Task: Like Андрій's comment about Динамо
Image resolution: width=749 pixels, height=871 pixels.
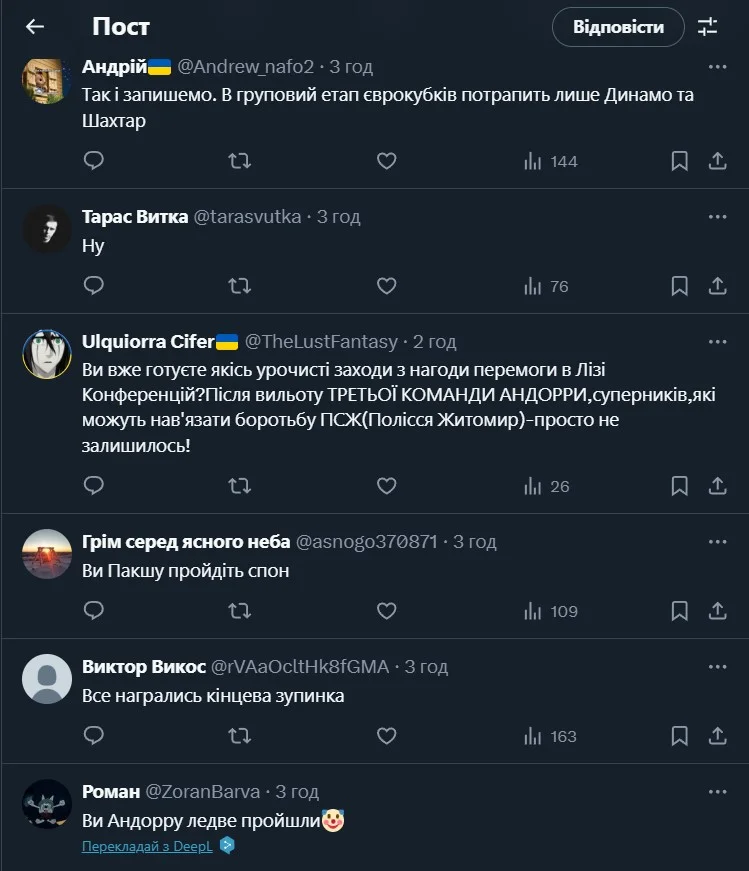Action: pos(386,161)
